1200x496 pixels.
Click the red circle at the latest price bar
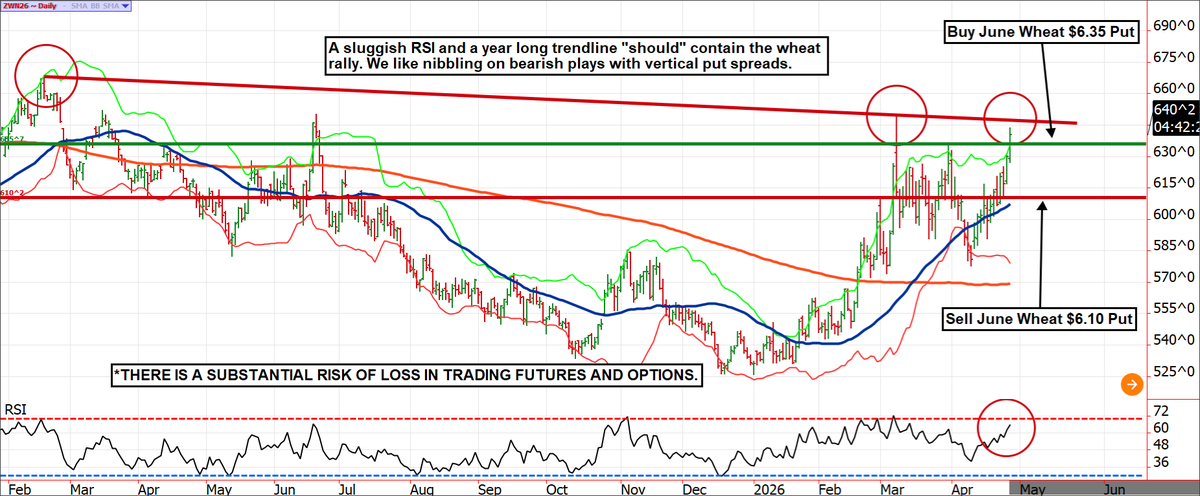click(1012, 118)
